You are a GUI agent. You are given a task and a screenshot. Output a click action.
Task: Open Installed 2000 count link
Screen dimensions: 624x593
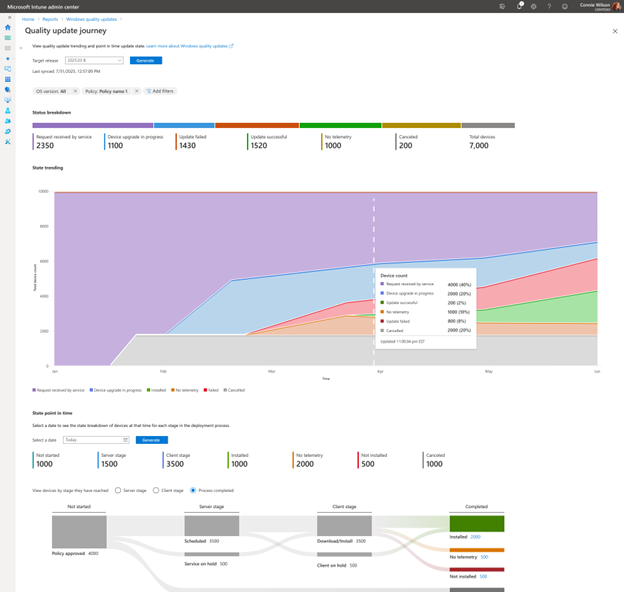point(476,537)
